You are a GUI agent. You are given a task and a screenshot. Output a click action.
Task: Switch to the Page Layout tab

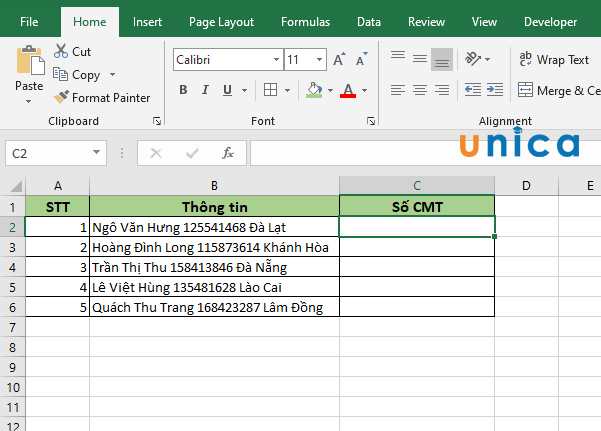[x=221, y=22]
